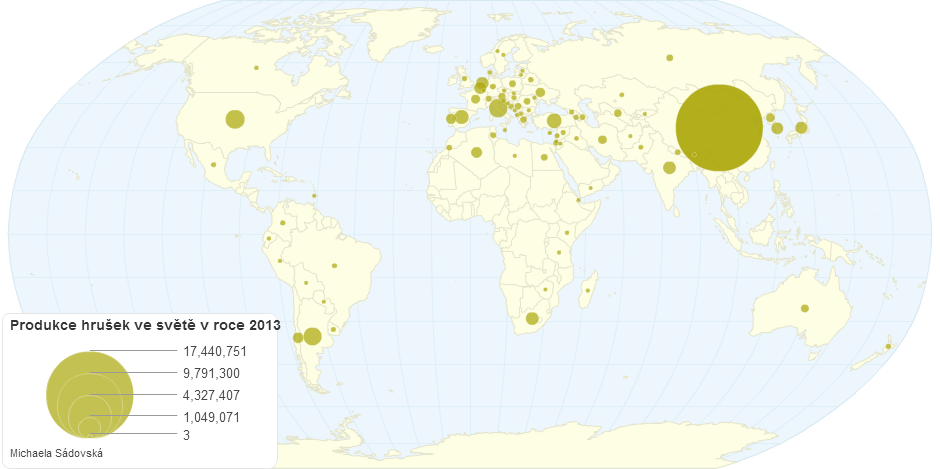The height and width of the screenshot is (469, 940).
Task: Click the large bubble over Italy
Action: pyautogui.click(x=498, y=108)
